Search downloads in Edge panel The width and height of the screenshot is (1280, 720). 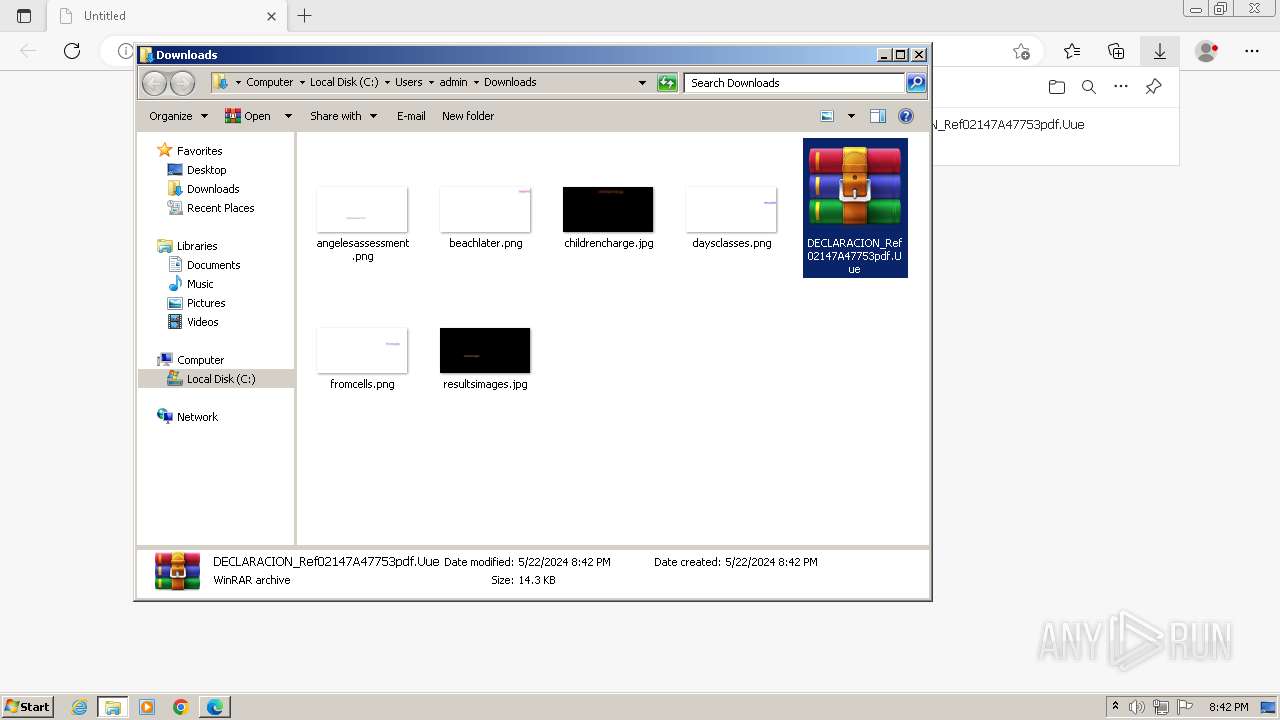click(1089, 87)
